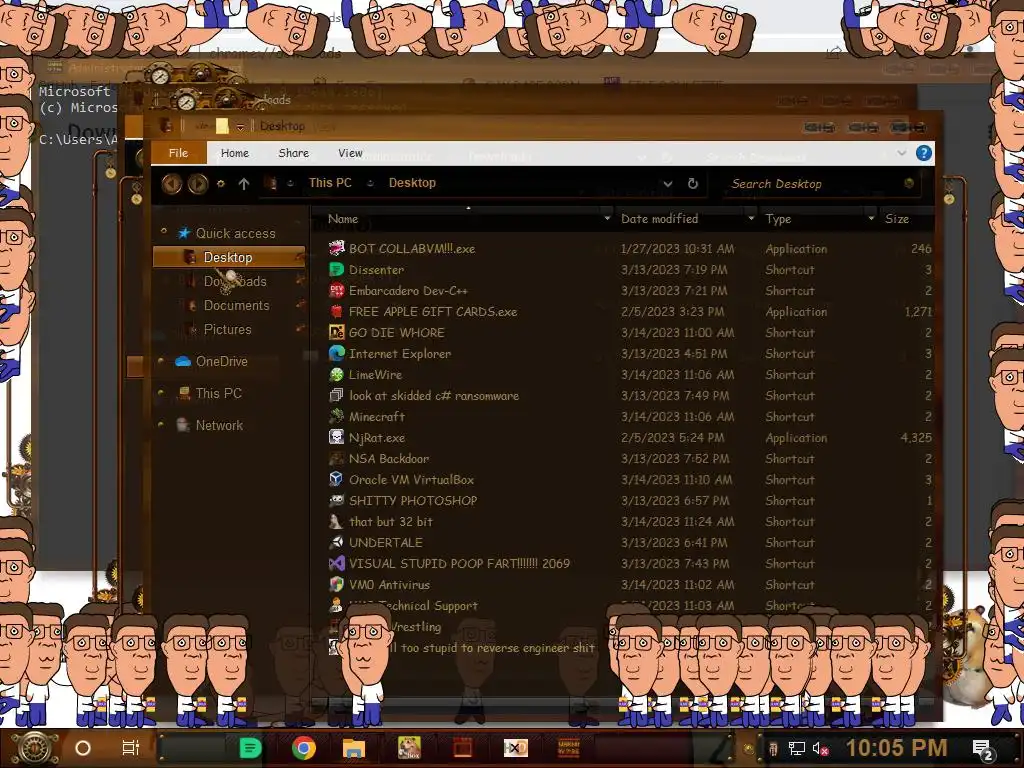This screenshot has height=768, width=1024.
Task: Select Network in the navigation pane
Action: click(x=219, y=425)
